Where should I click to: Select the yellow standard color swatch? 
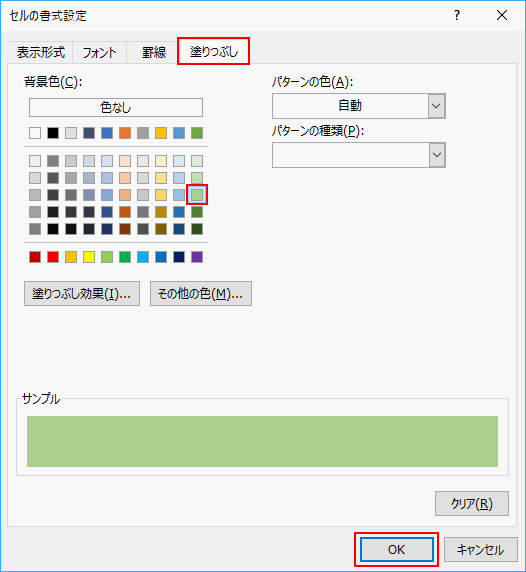(89, 257)
